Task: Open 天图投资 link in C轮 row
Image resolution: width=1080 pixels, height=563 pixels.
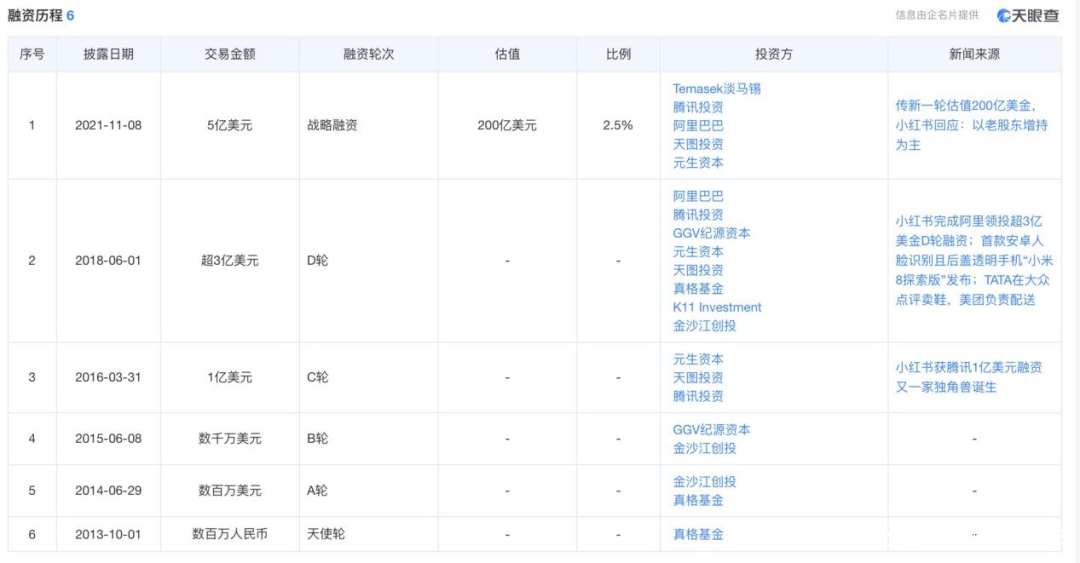Action: [698, 378]
